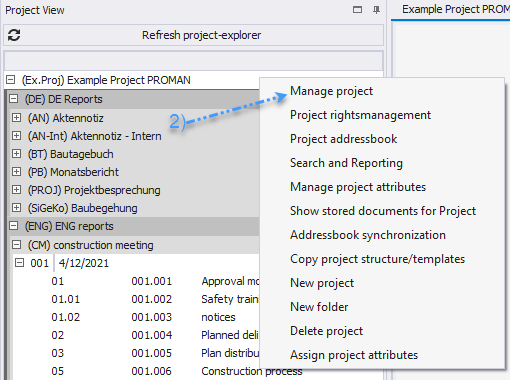This screenshot has height=380, width=510.
Task: Select (AN) Aktennotiz tree row
Action: pyautogui.click(x=66, y=118)
